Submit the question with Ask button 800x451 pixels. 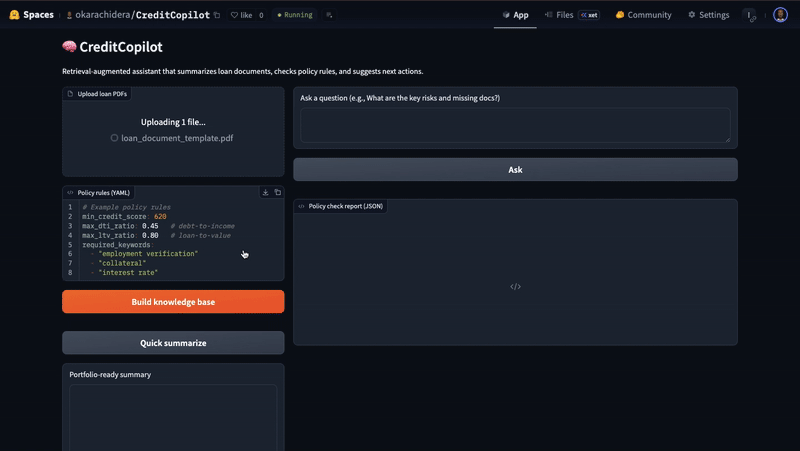point(515,170)
